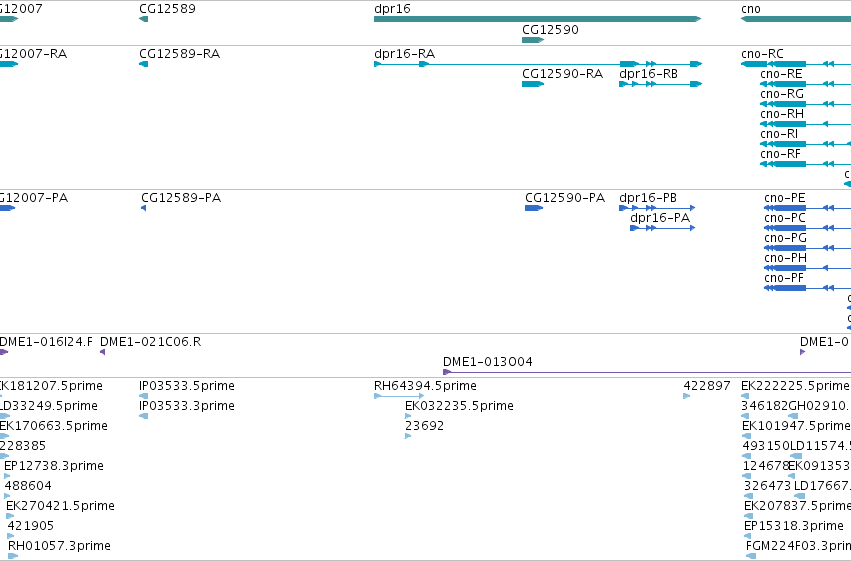
Task: Click the 421905 EST label
Action: 30,526
